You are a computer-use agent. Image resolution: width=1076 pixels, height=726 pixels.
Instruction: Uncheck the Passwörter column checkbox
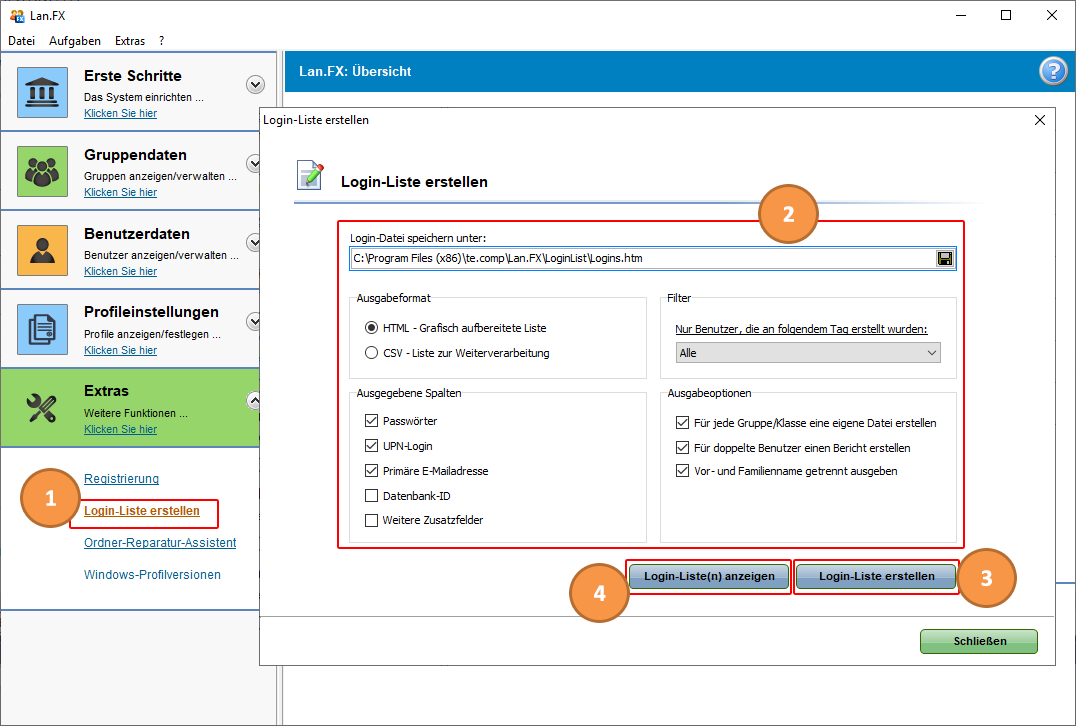point(372,421)
